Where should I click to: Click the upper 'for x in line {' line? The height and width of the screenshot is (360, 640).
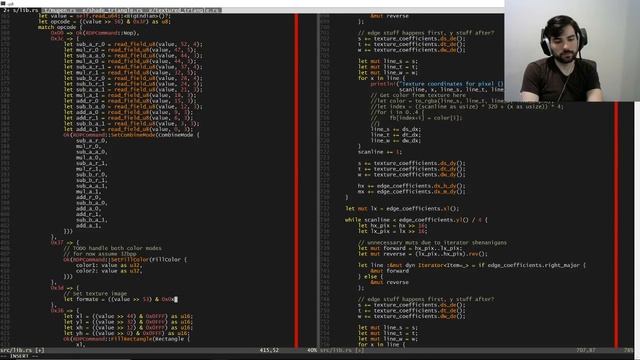pyautogui.click(x=382, y=78)
